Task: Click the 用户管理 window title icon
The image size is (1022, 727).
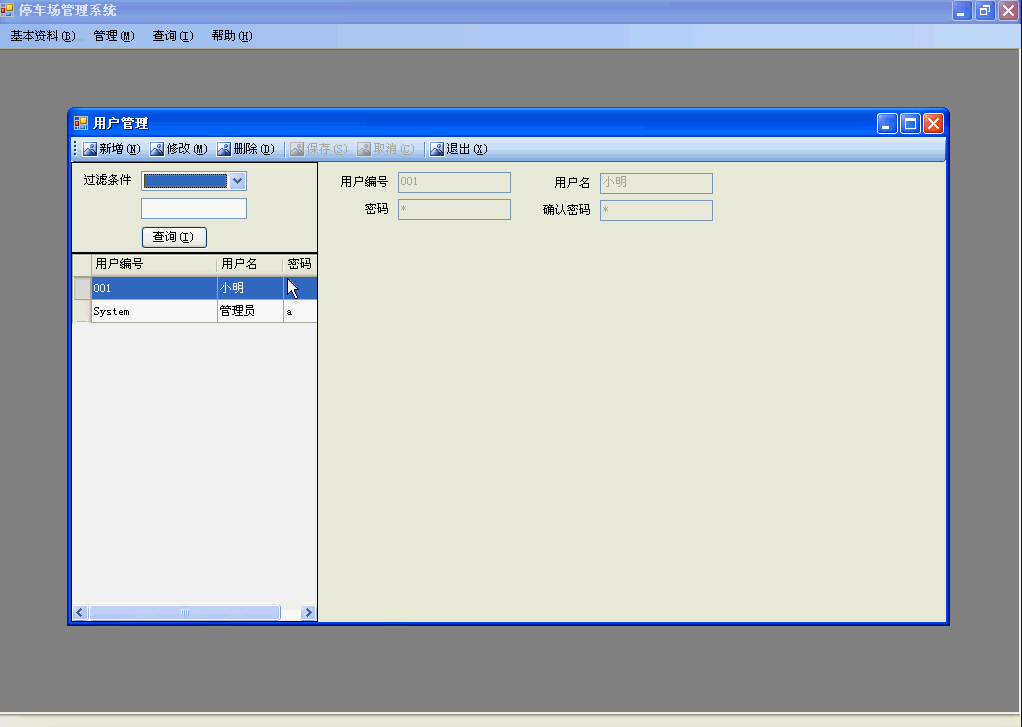Action: [x=81, y=123]
